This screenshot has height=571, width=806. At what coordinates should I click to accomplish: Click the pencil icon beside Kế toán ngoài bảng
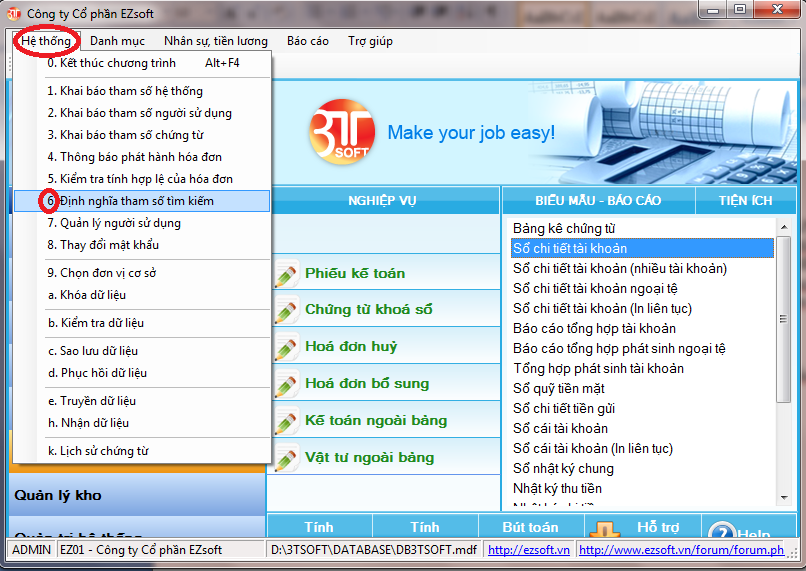[x=286, y=421]
